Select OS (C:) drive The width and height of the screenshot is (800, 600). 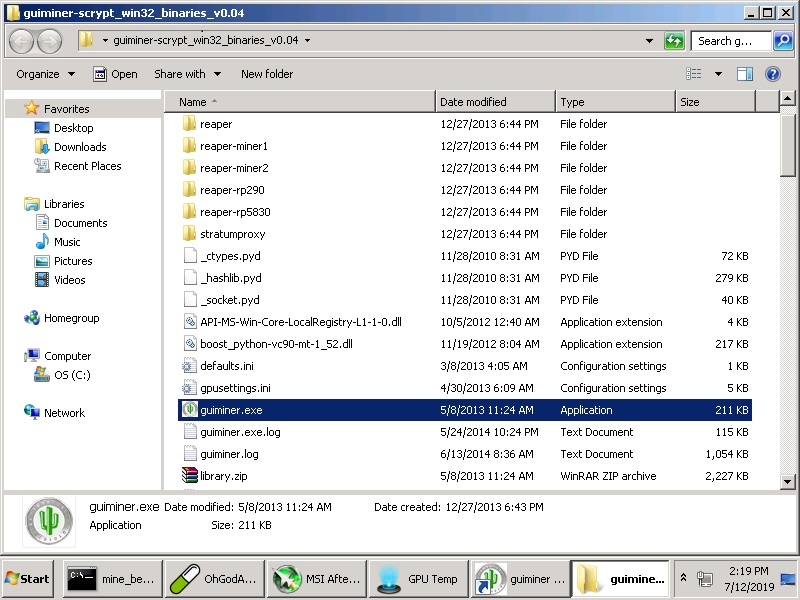[72, 375]
